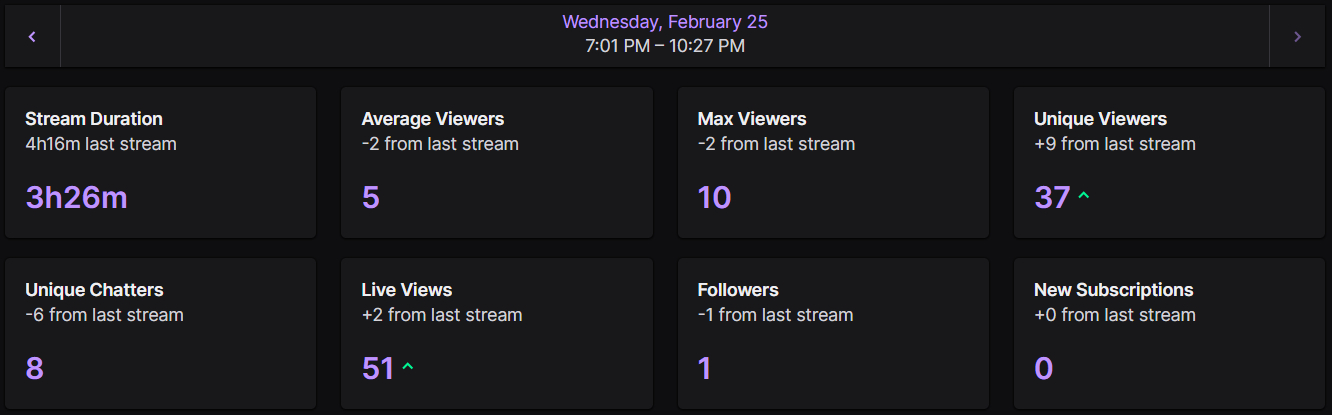
Task: Select the Stream Duration stat card
Action: coord(160,163)
